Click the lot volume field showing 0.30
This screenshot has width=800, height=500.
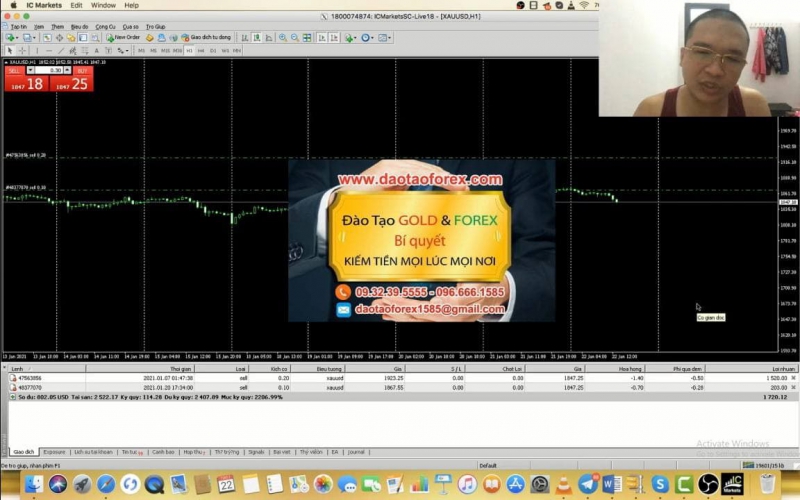(48, 70)
